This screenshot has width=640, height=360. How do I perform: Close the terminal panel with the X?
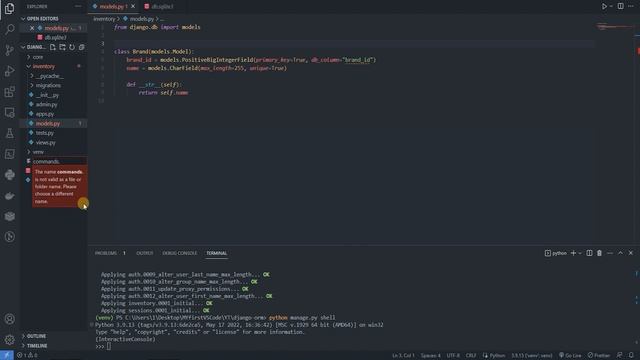coord(631,253)
